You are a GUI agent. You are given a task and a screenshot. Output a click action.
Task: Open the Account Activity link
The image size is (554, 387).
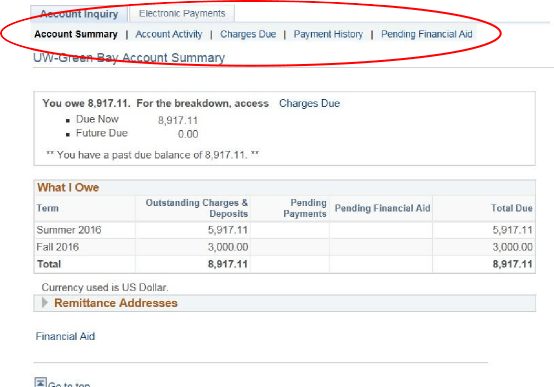tap(169, 34)
